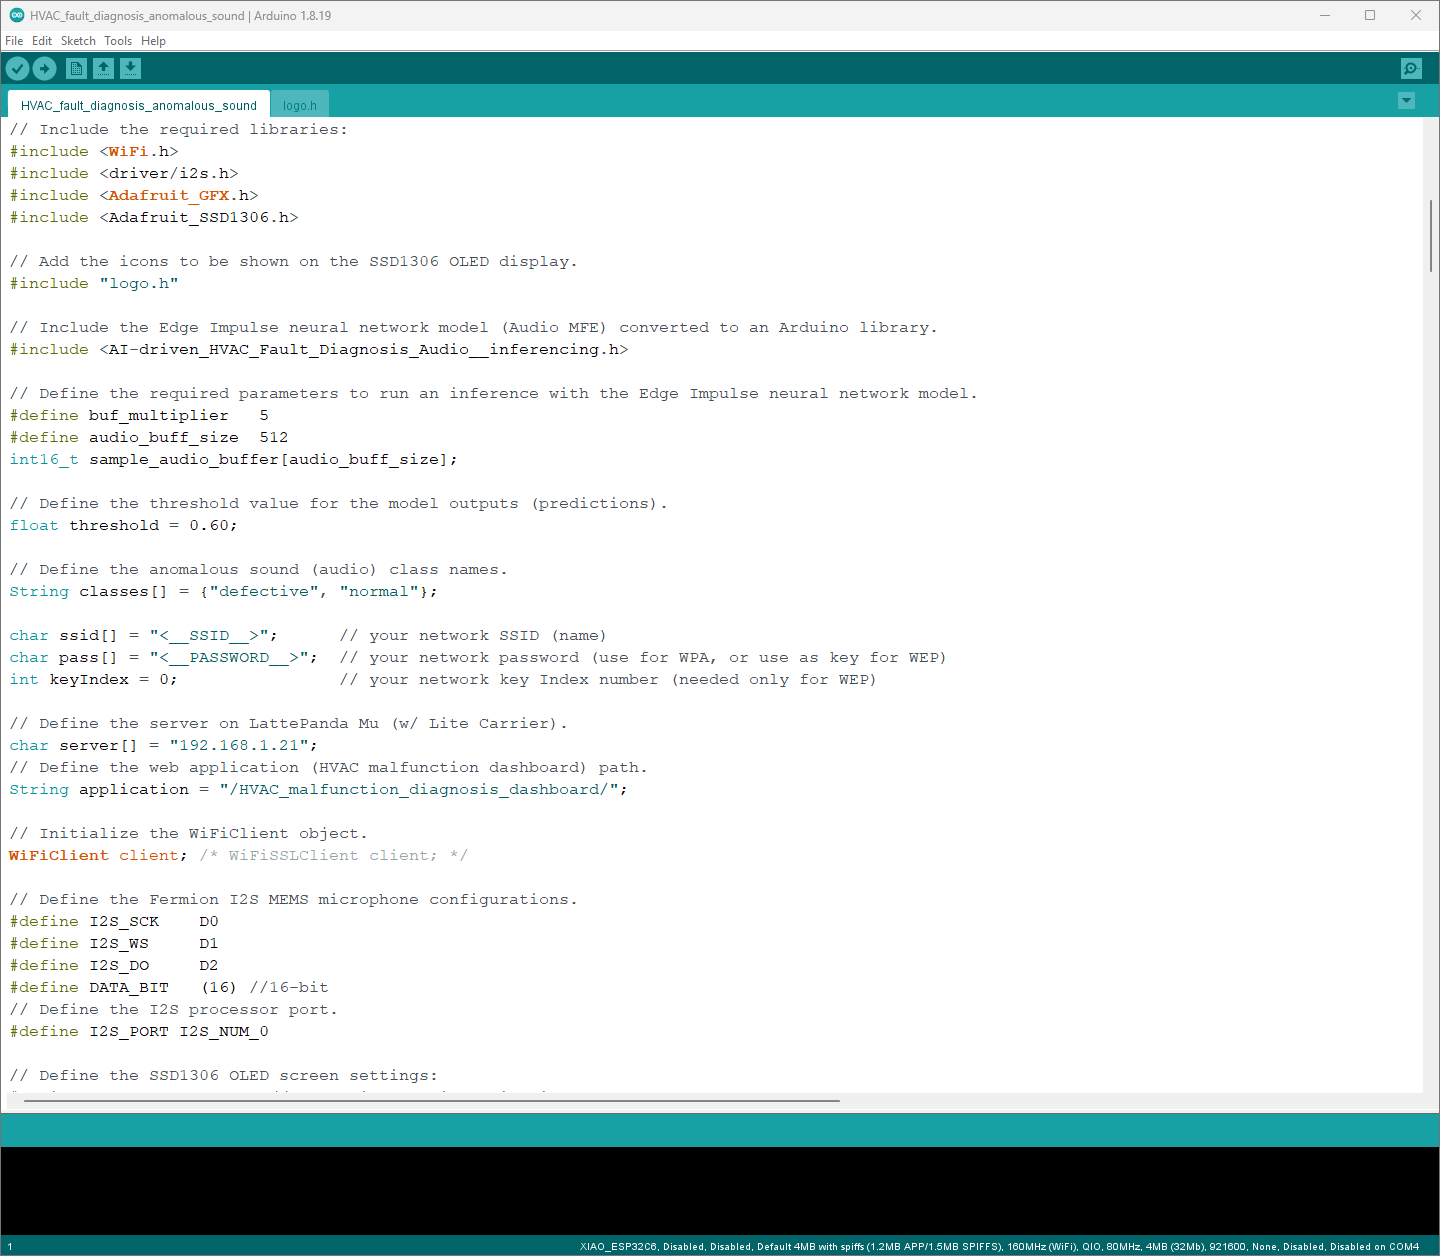
Task: Open a sketch using the Open icon
Action: (x=104, y=68)
